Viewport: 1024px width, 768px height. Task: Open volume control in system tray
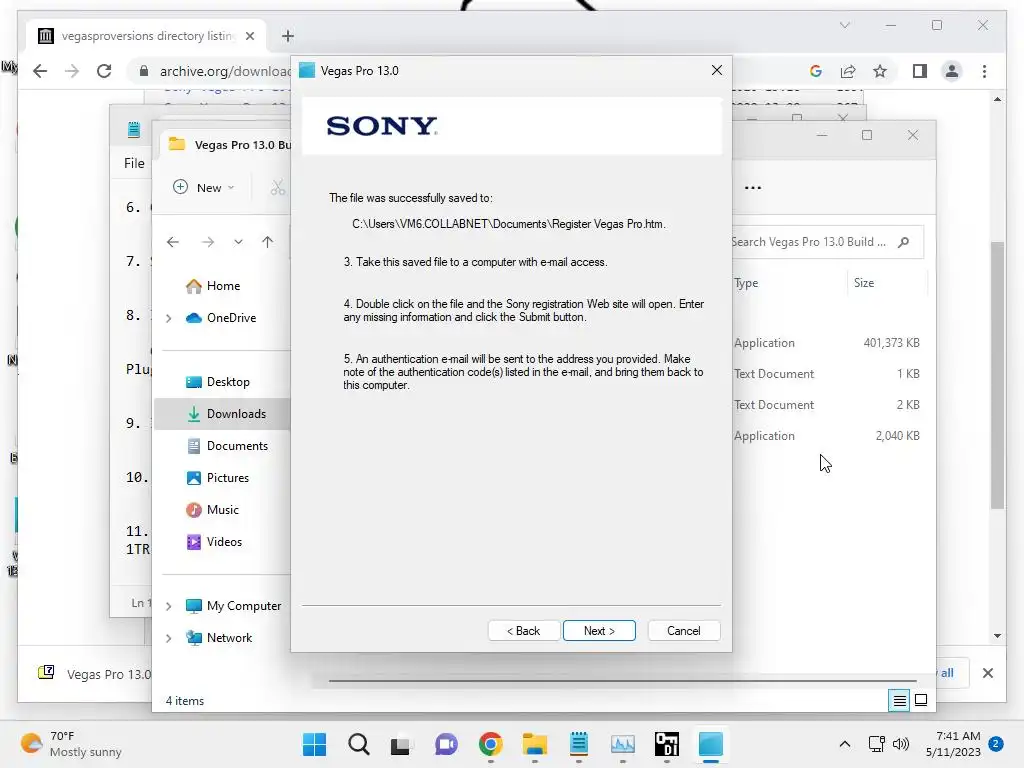901,744
